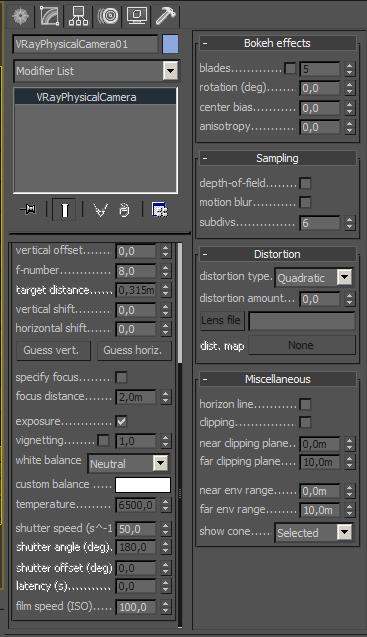Select VRayPhysicalCamera in modifier stack
The height and width of the screenshot is (637, 367).
(96, 97)
